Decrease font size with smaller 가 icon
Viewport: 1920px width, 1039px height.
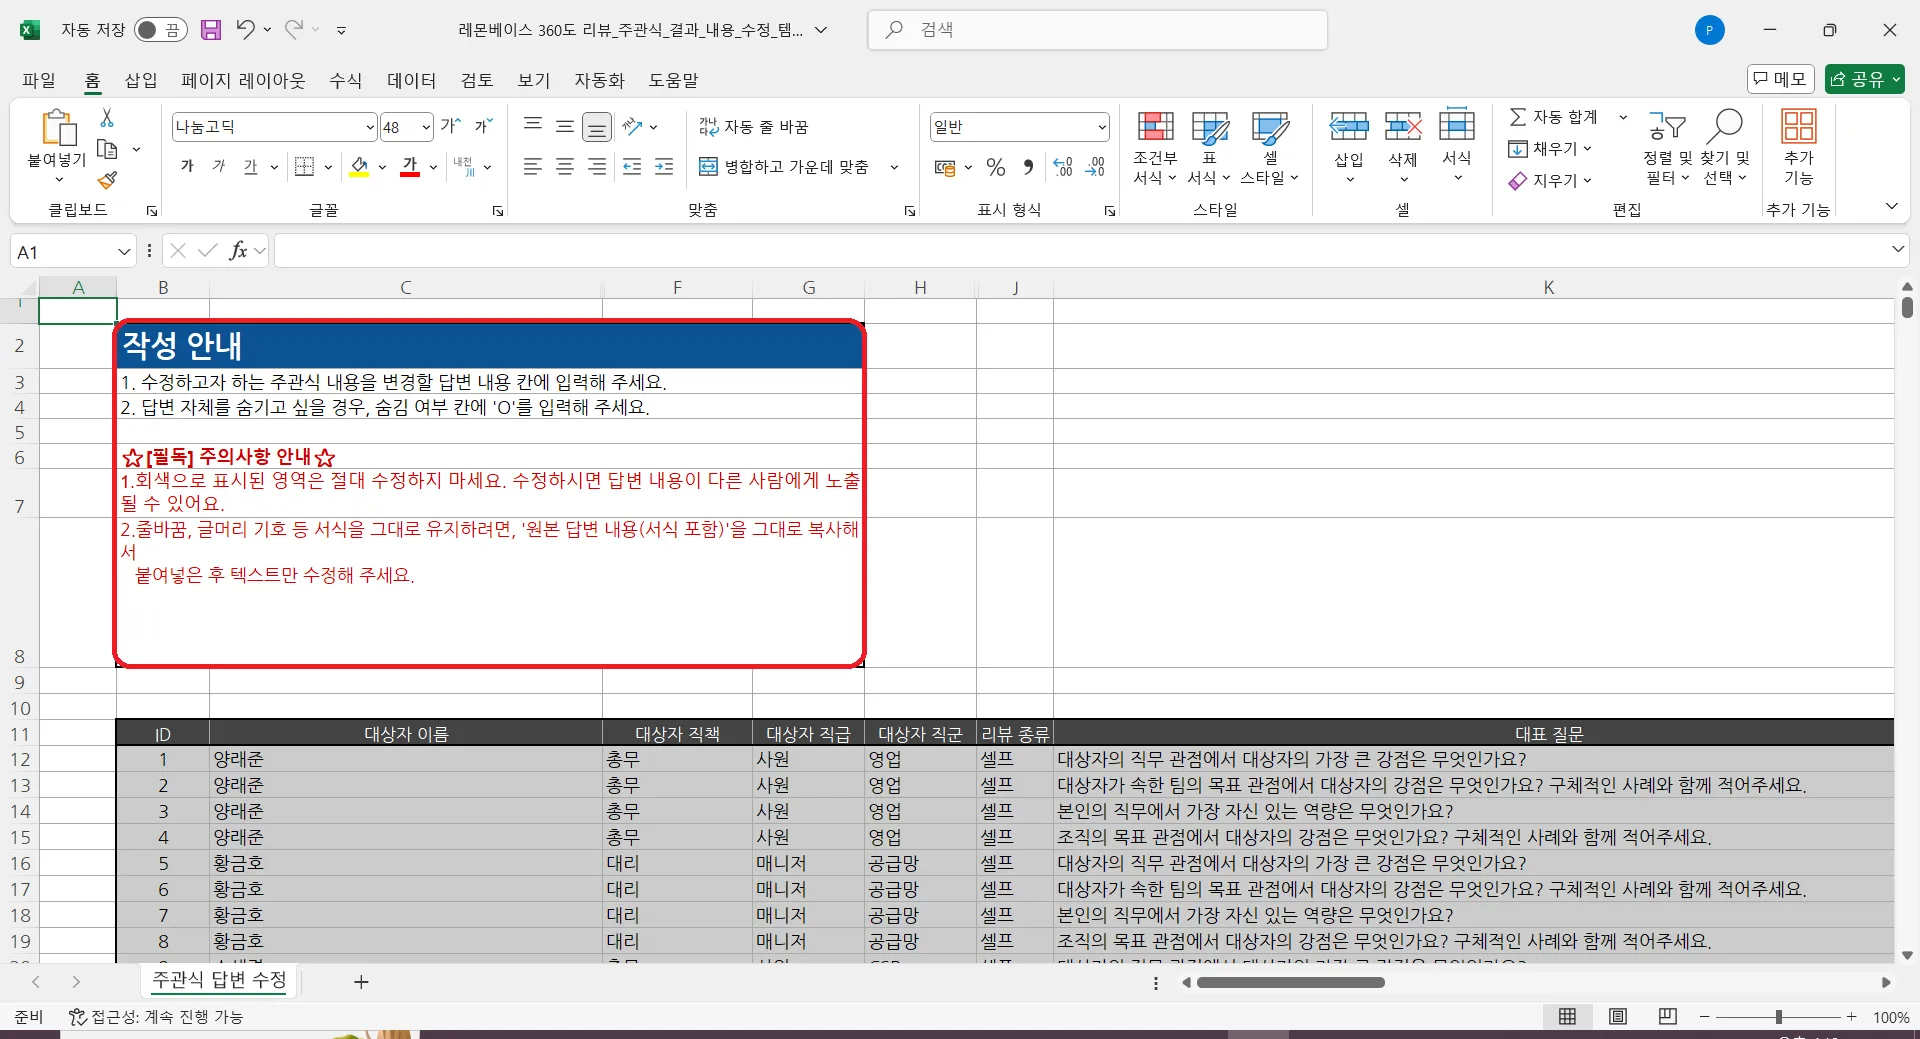click(483, 126)
